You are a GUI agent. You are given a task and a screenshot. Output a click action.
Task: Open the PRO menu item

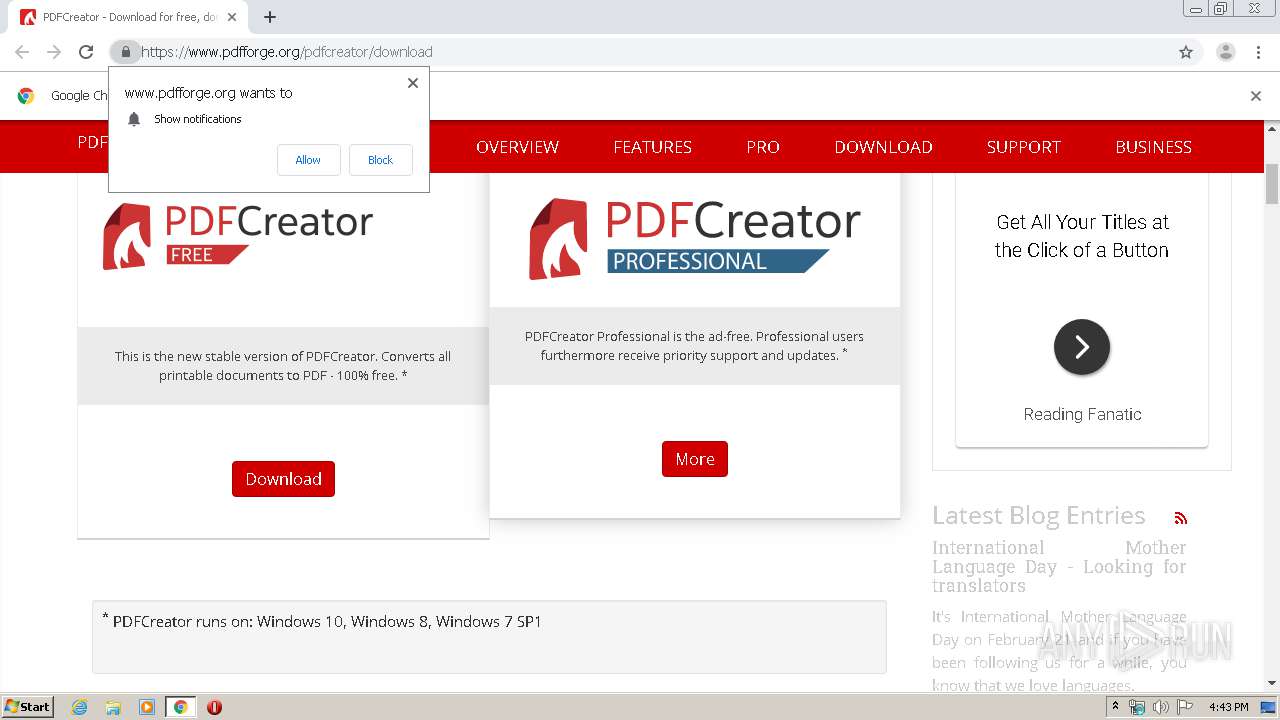point(763,147)
